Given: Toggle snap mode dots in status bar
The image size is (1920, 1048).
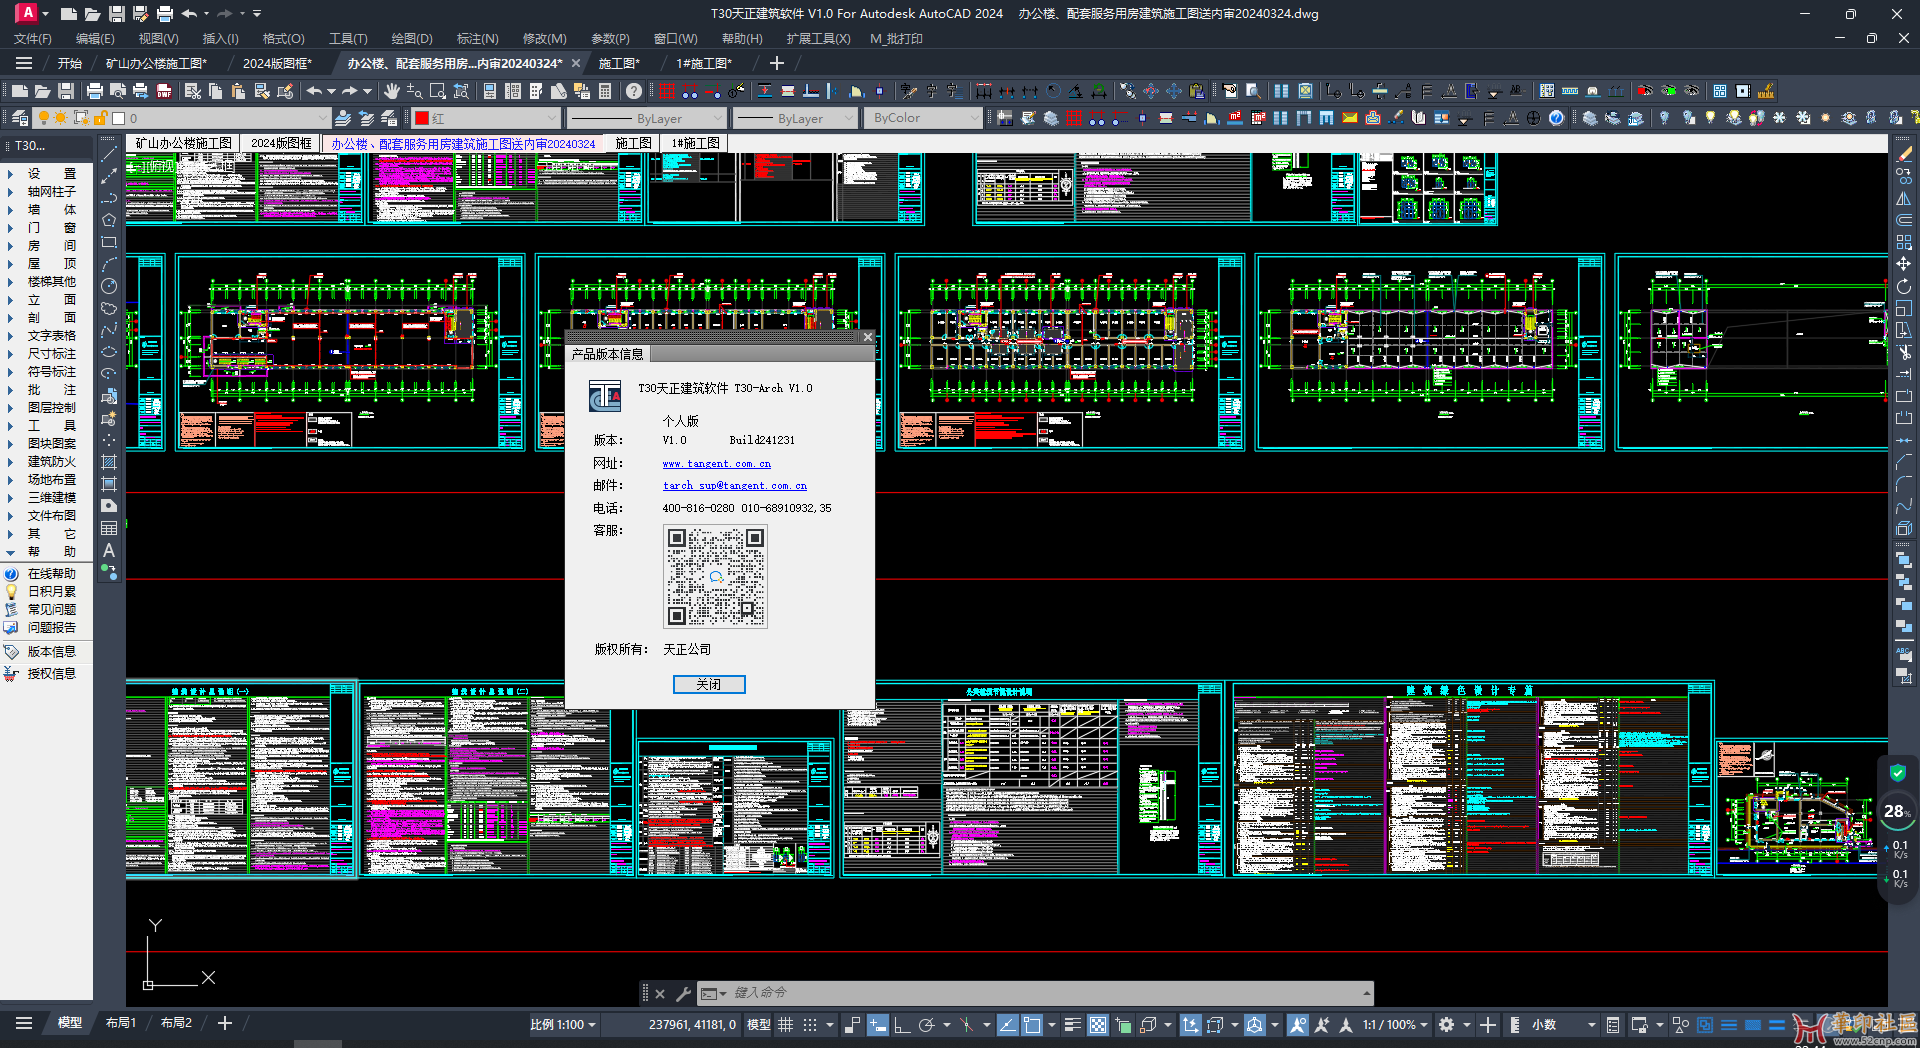Looking at the screenshot, I should coord(810,1024).
